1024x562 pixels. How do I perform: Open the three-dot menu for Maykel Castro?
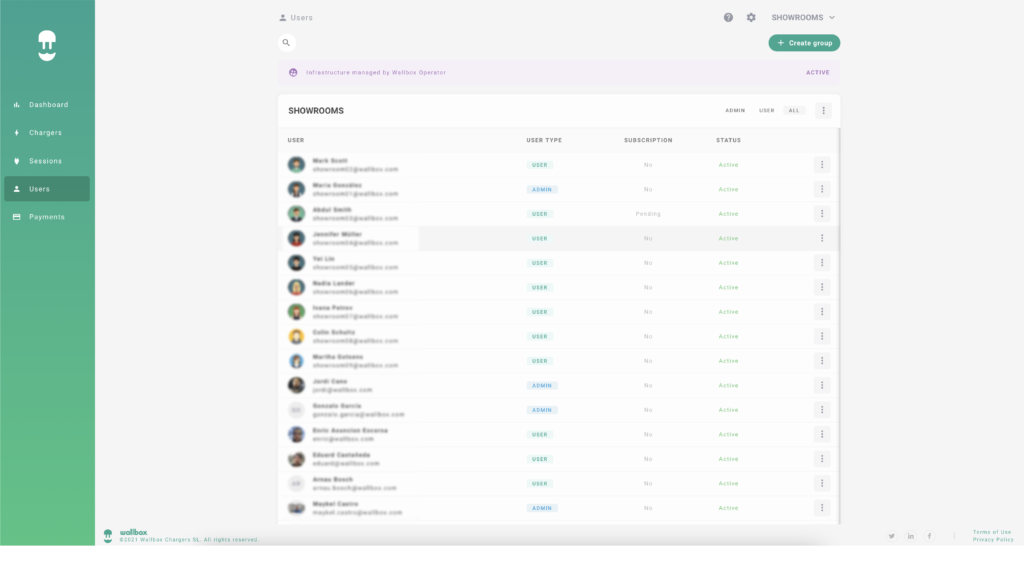822,508
